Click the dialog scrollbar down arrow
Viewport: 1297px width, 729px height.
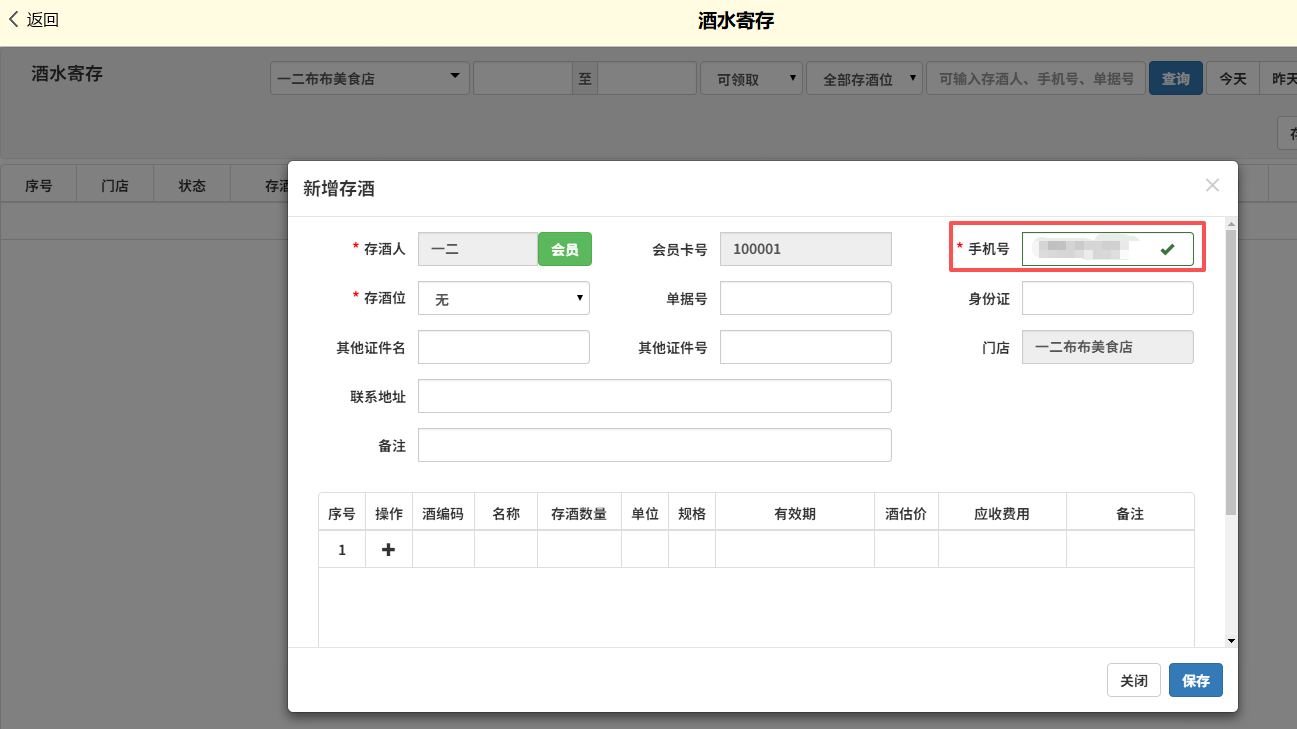[x=1231, y=640]
